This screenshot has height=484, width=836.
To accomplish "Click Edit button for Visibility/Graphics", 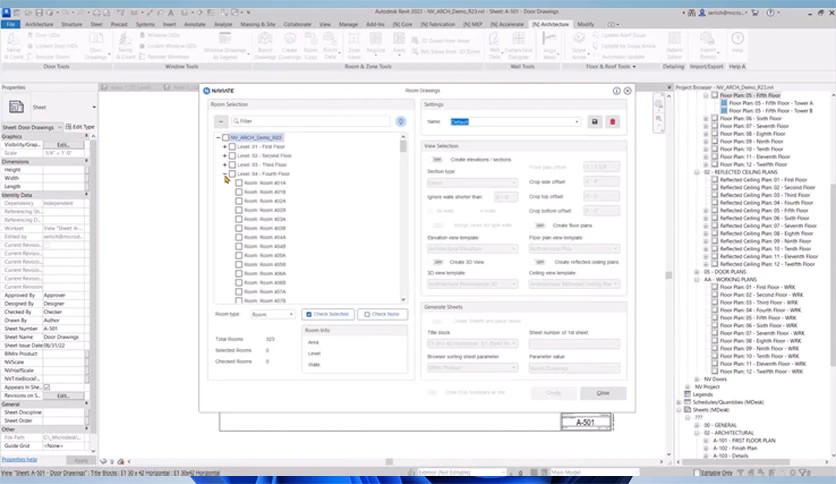I will point(63,145).
